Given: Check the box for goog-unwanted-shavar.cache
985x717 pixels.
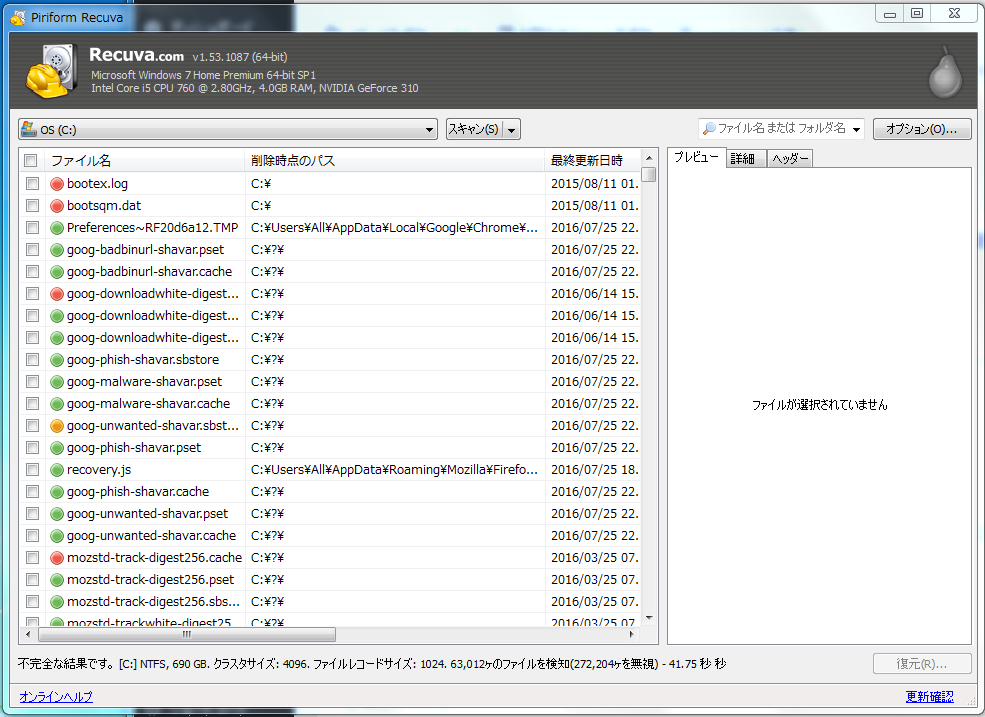Looking at the screenshot, I should tap(32, 535).
